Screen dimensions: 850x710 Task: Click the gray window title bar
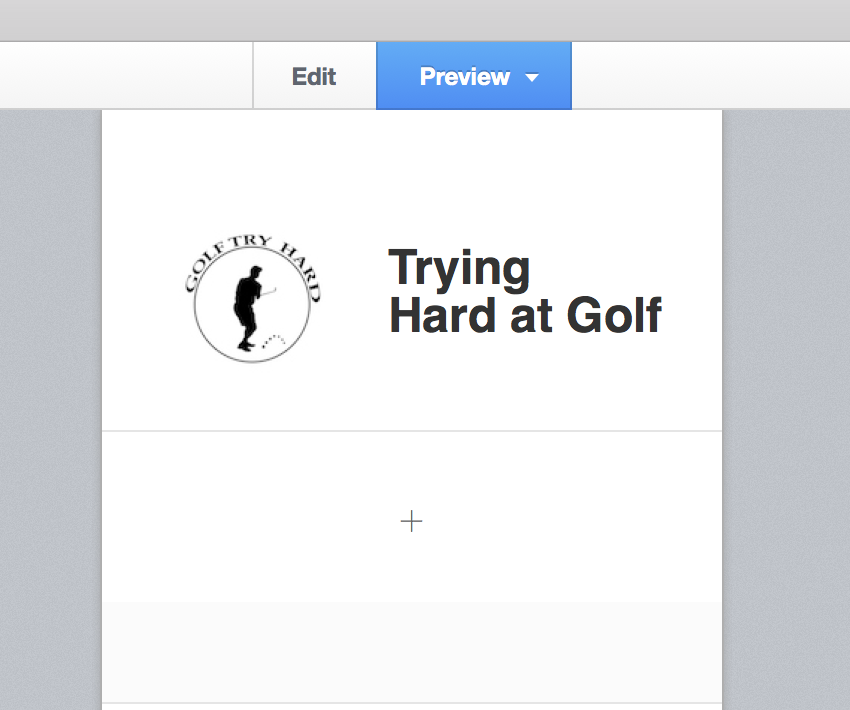pos(425,20)
